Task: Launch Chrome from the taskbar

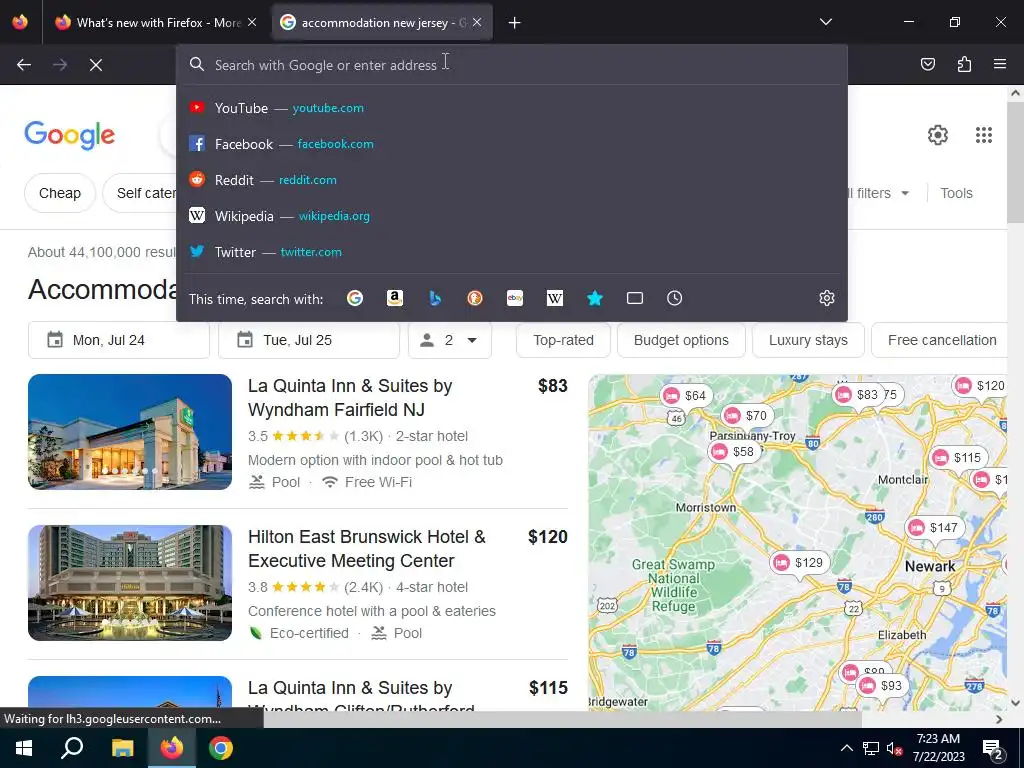Action: (221, 748)
